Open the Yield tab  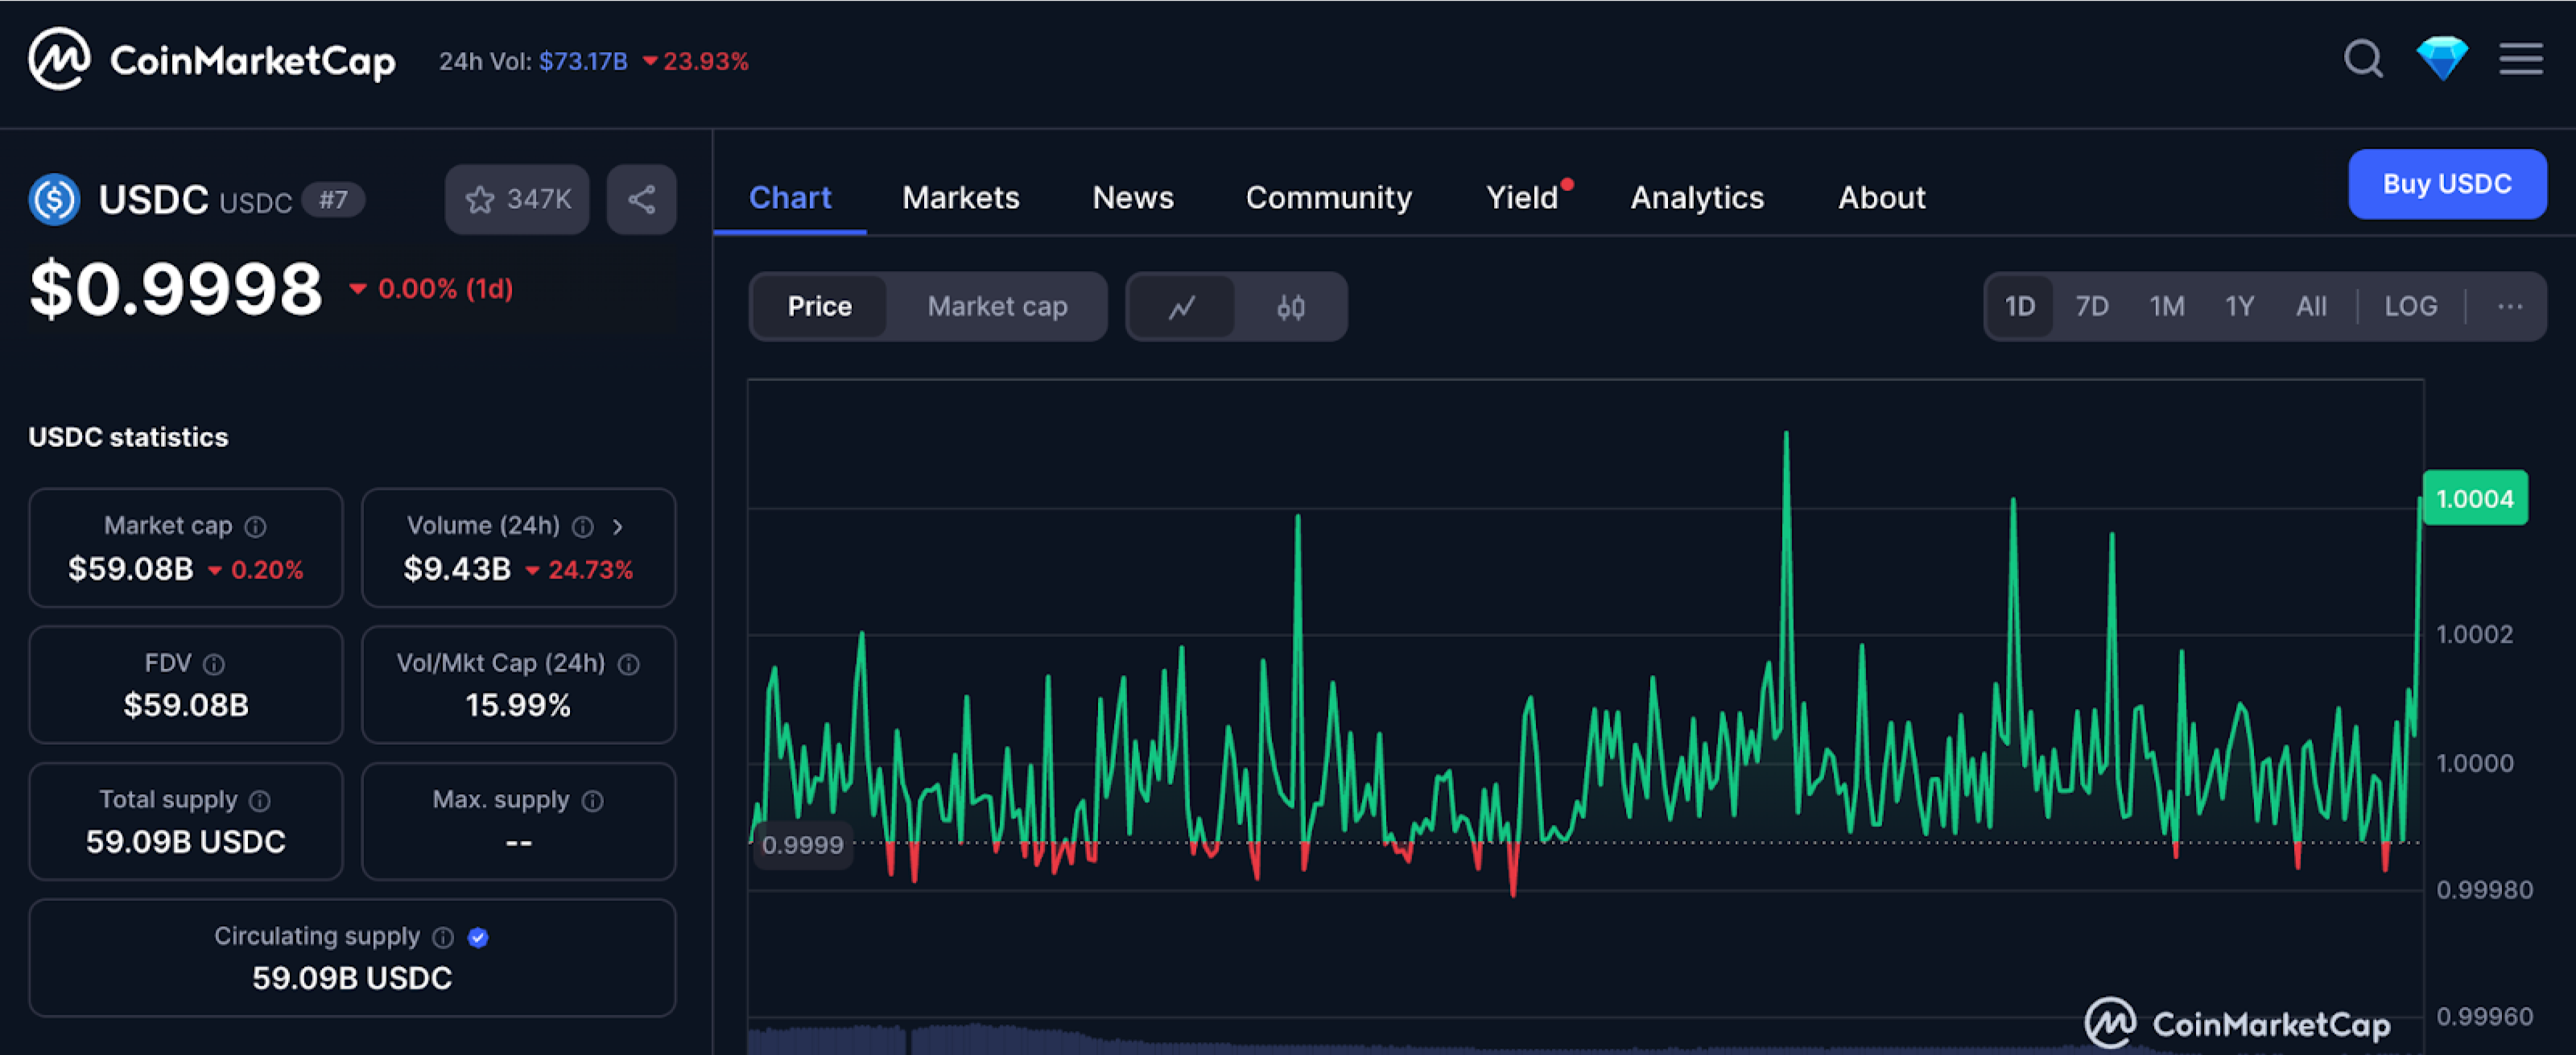click(x=1523, y=198)
